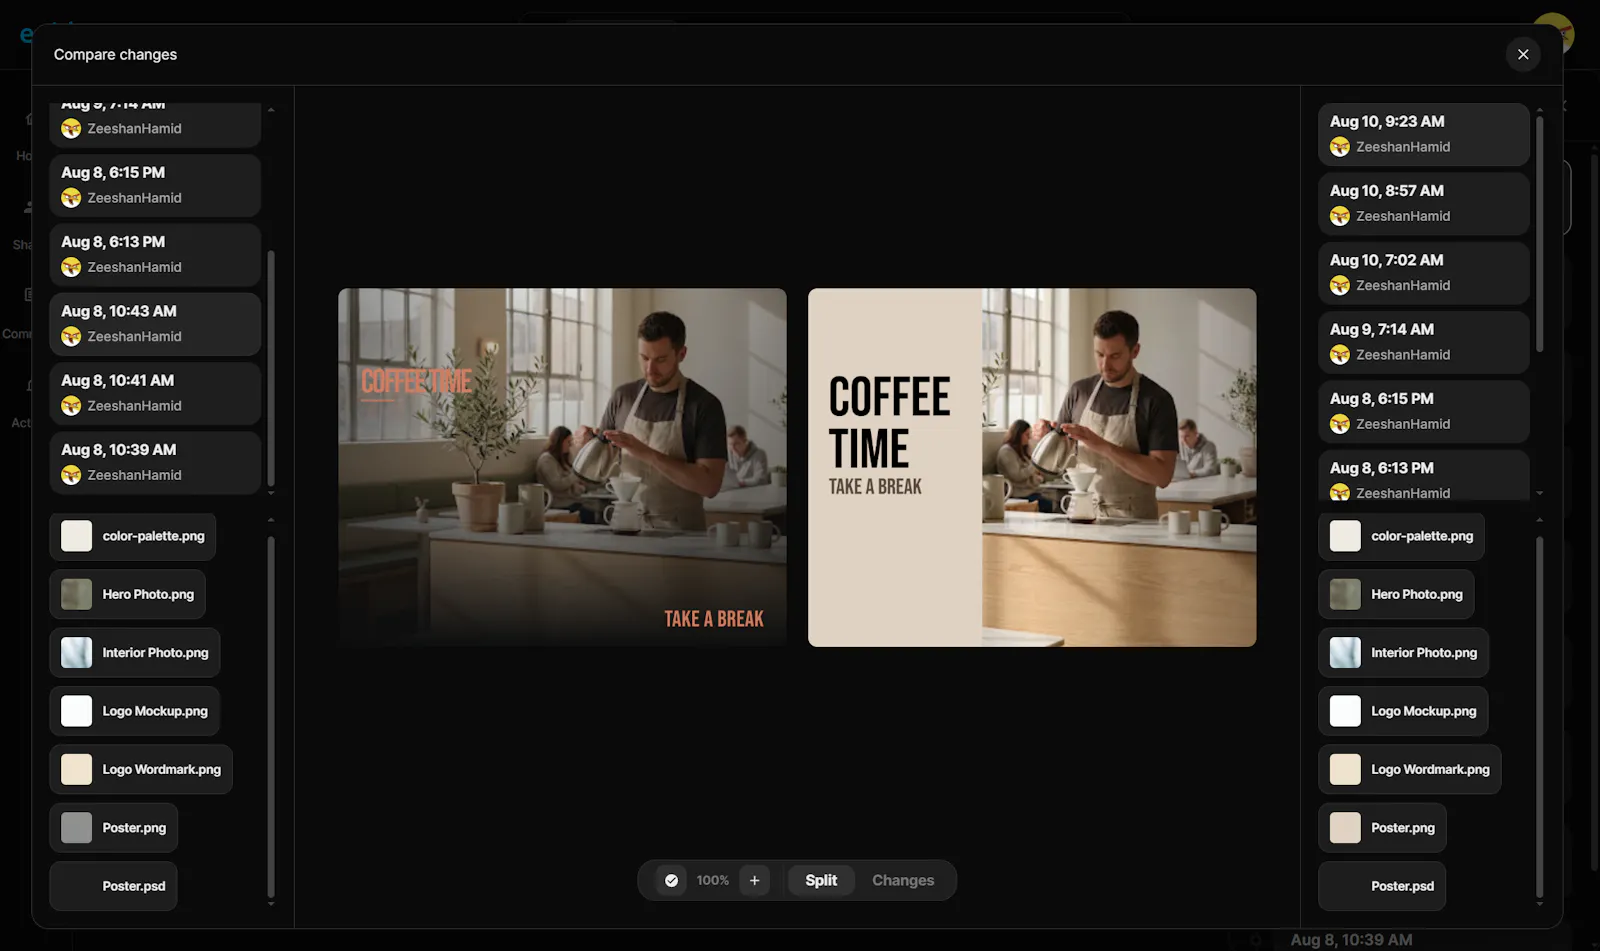Click the left version list scroll-up arrow

271,109
